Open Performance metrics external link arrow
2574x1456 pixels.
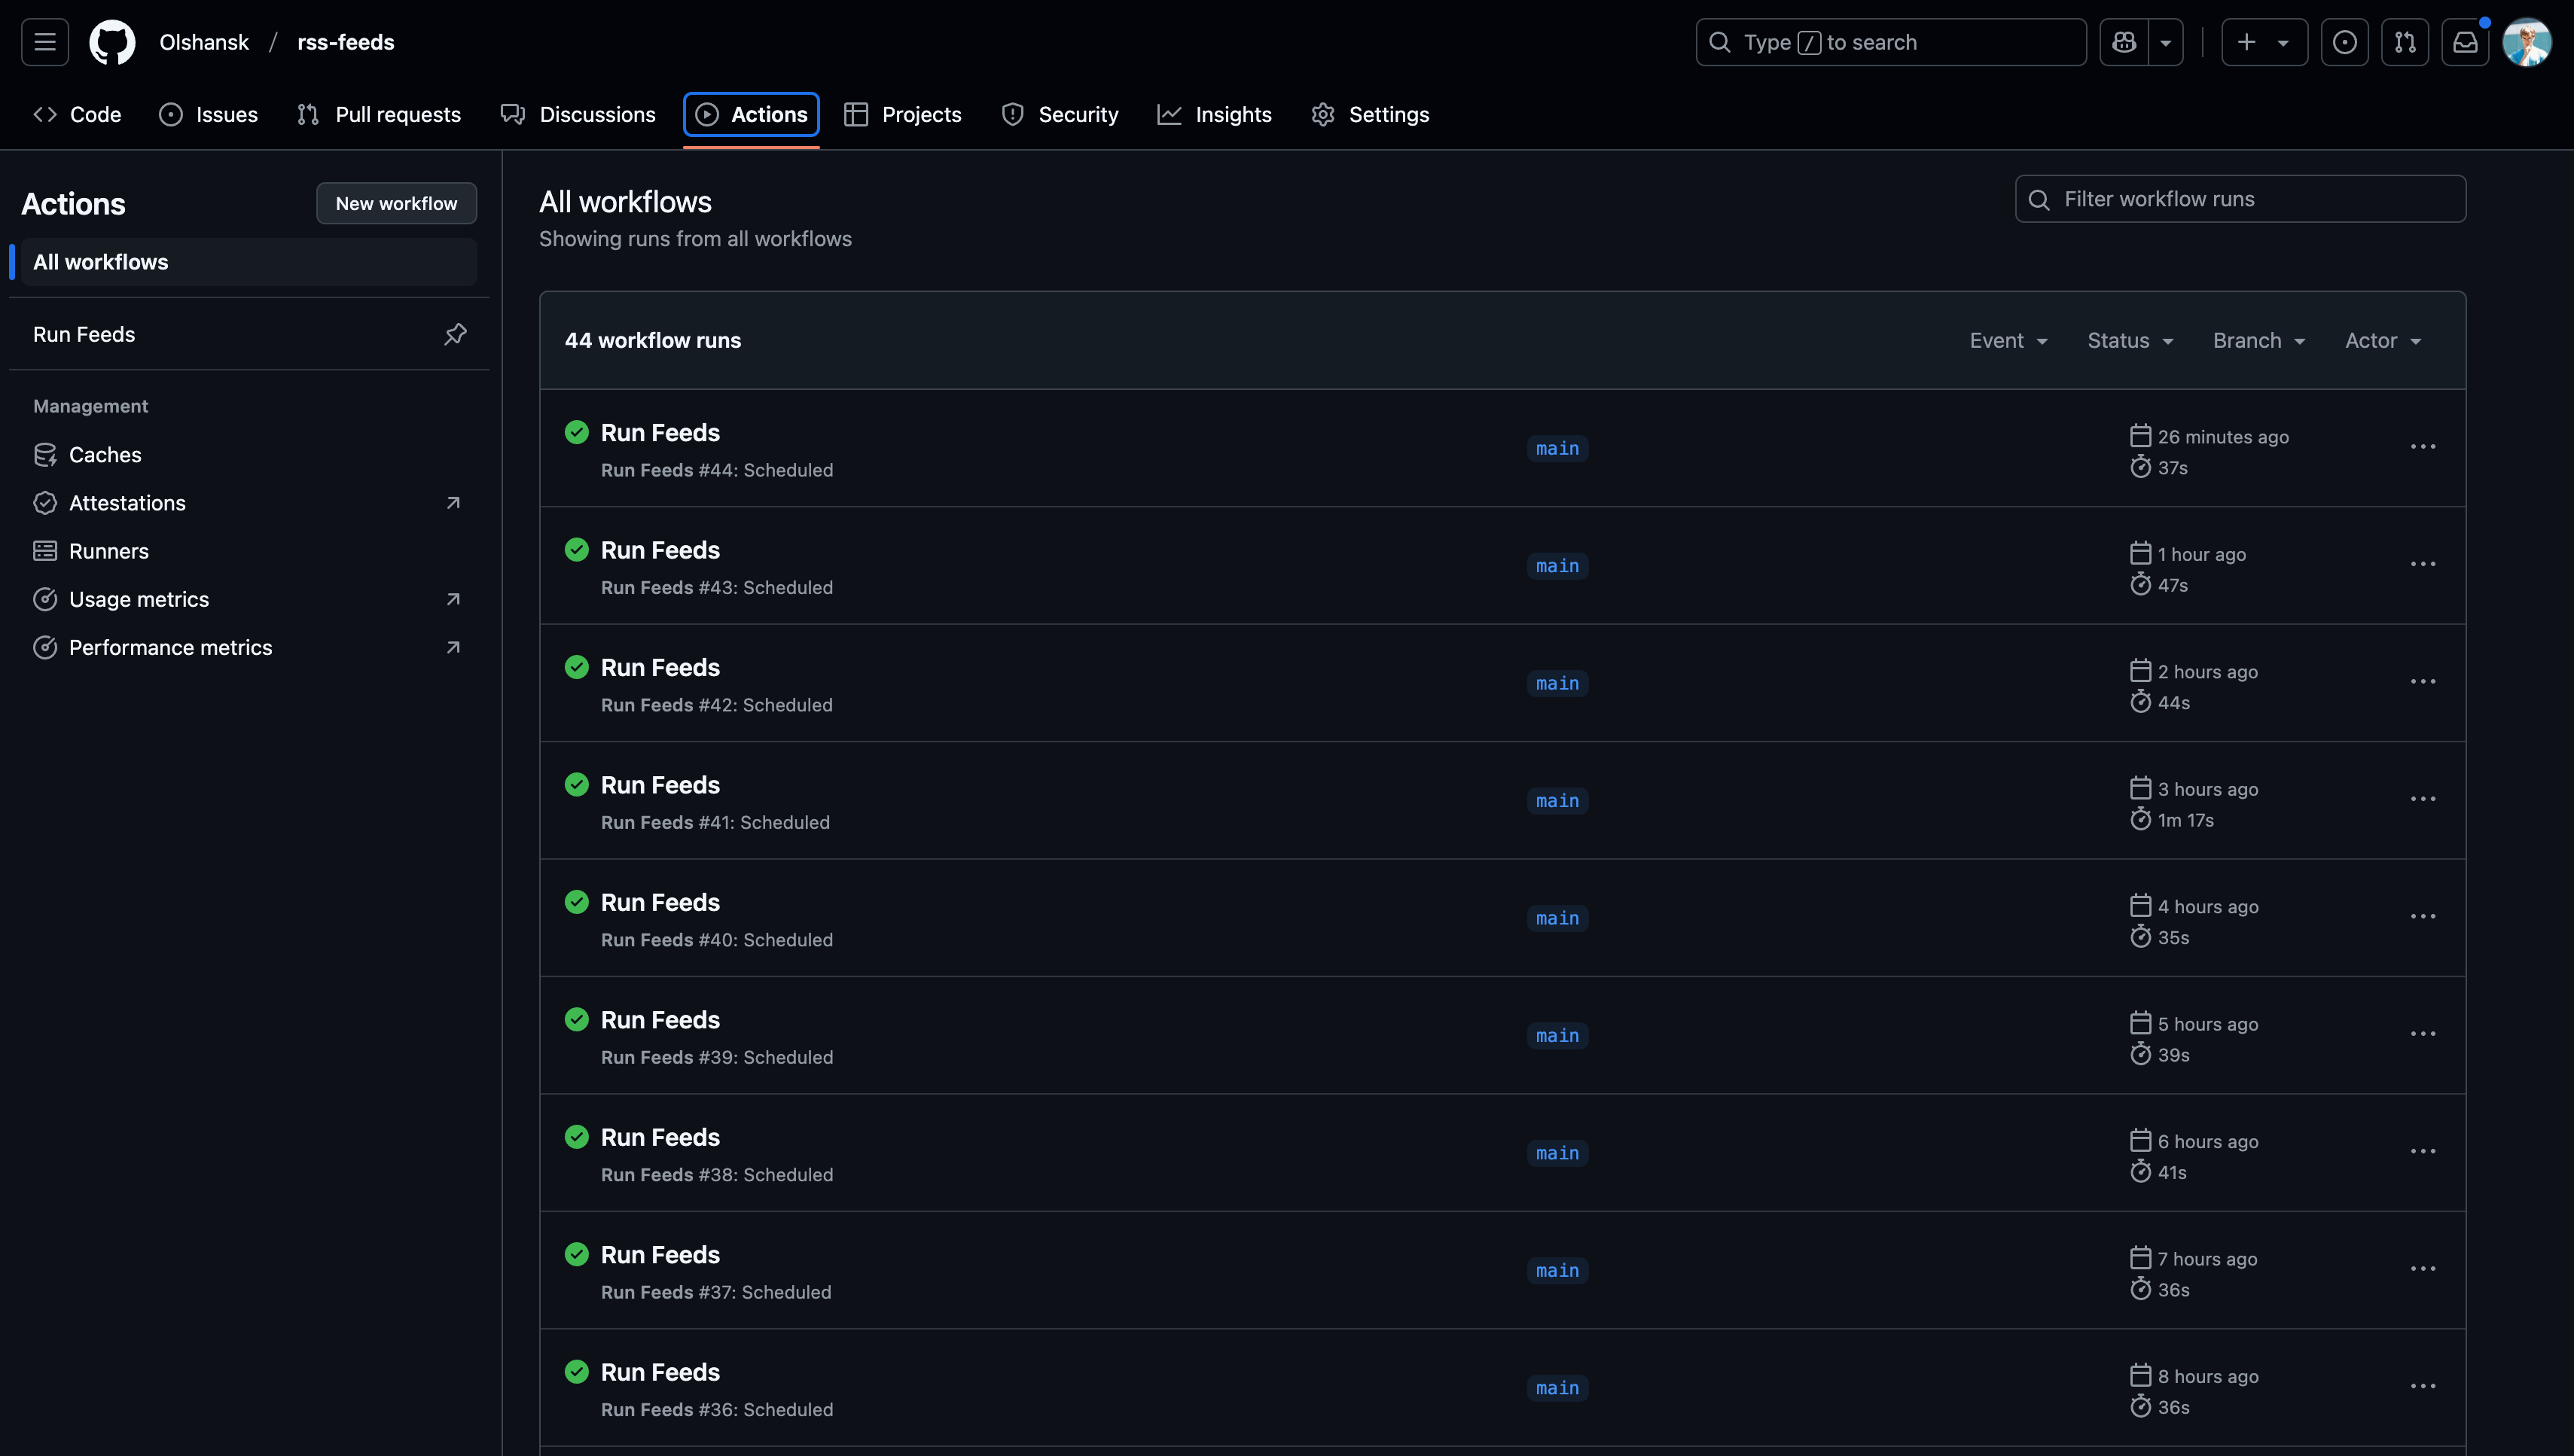[x=453, y=647]
